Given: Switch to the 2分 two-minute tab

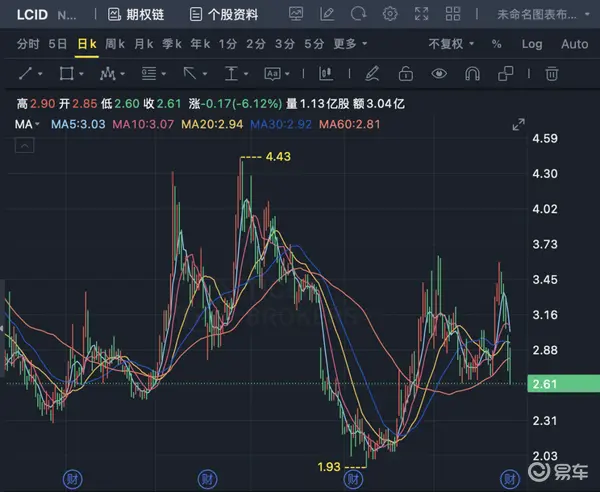Looking at the screenshot, I should pyautogui.click(x=256, y=44).
